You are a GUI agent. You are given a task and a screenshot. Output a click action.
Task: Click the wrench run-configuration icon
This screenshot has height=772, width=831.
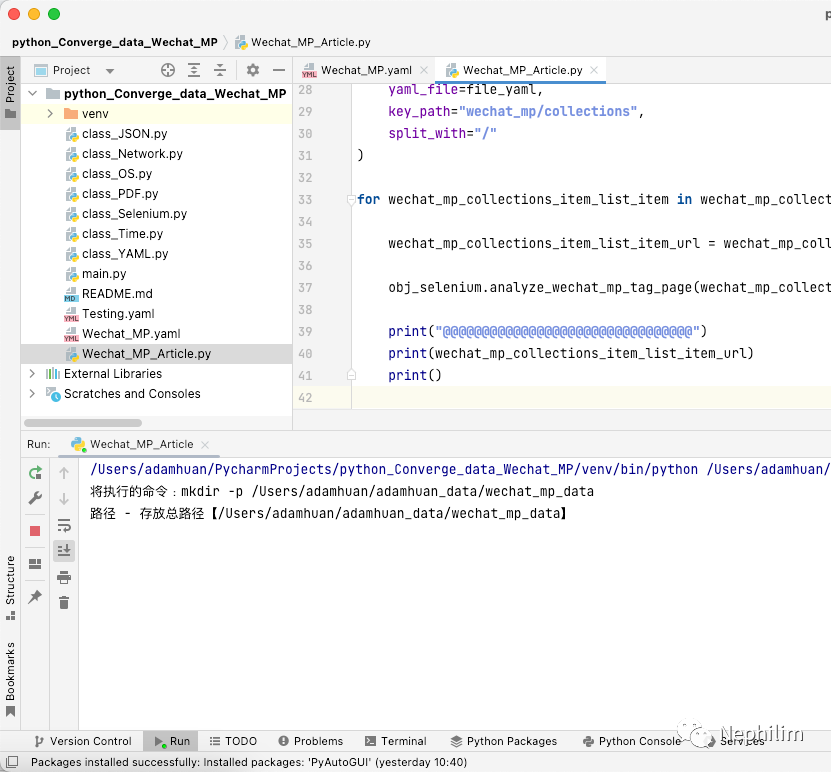[35, 499]
